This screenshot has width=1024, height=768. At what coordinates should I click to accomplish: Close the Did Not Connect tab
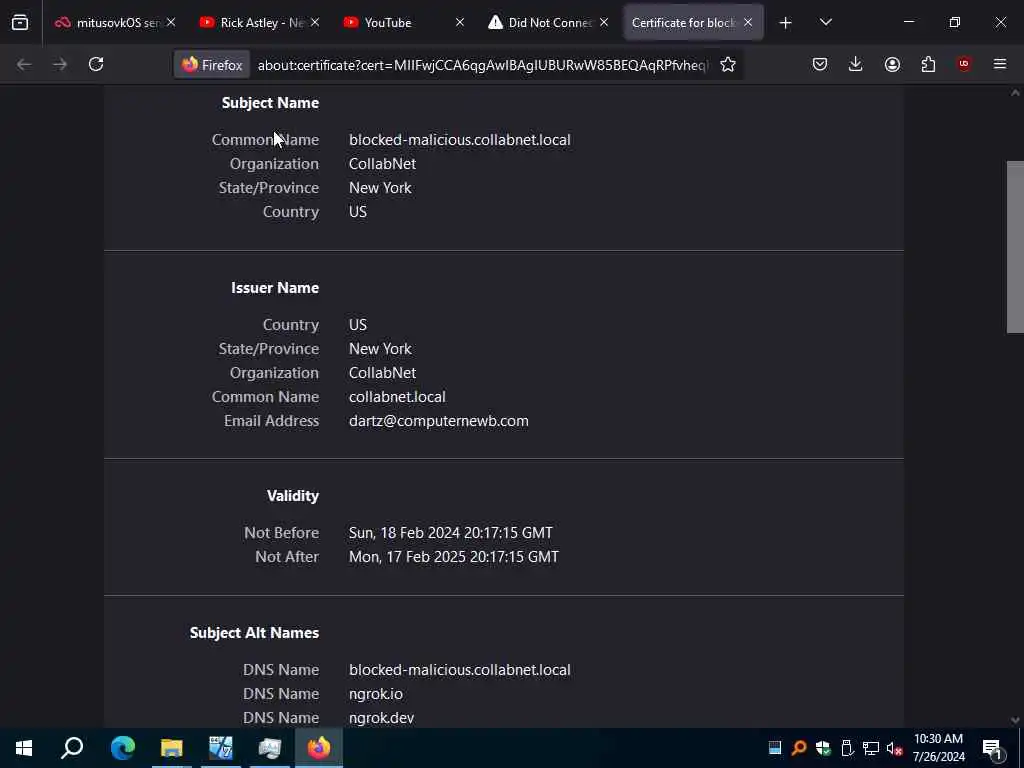click(x=604, y=22)
